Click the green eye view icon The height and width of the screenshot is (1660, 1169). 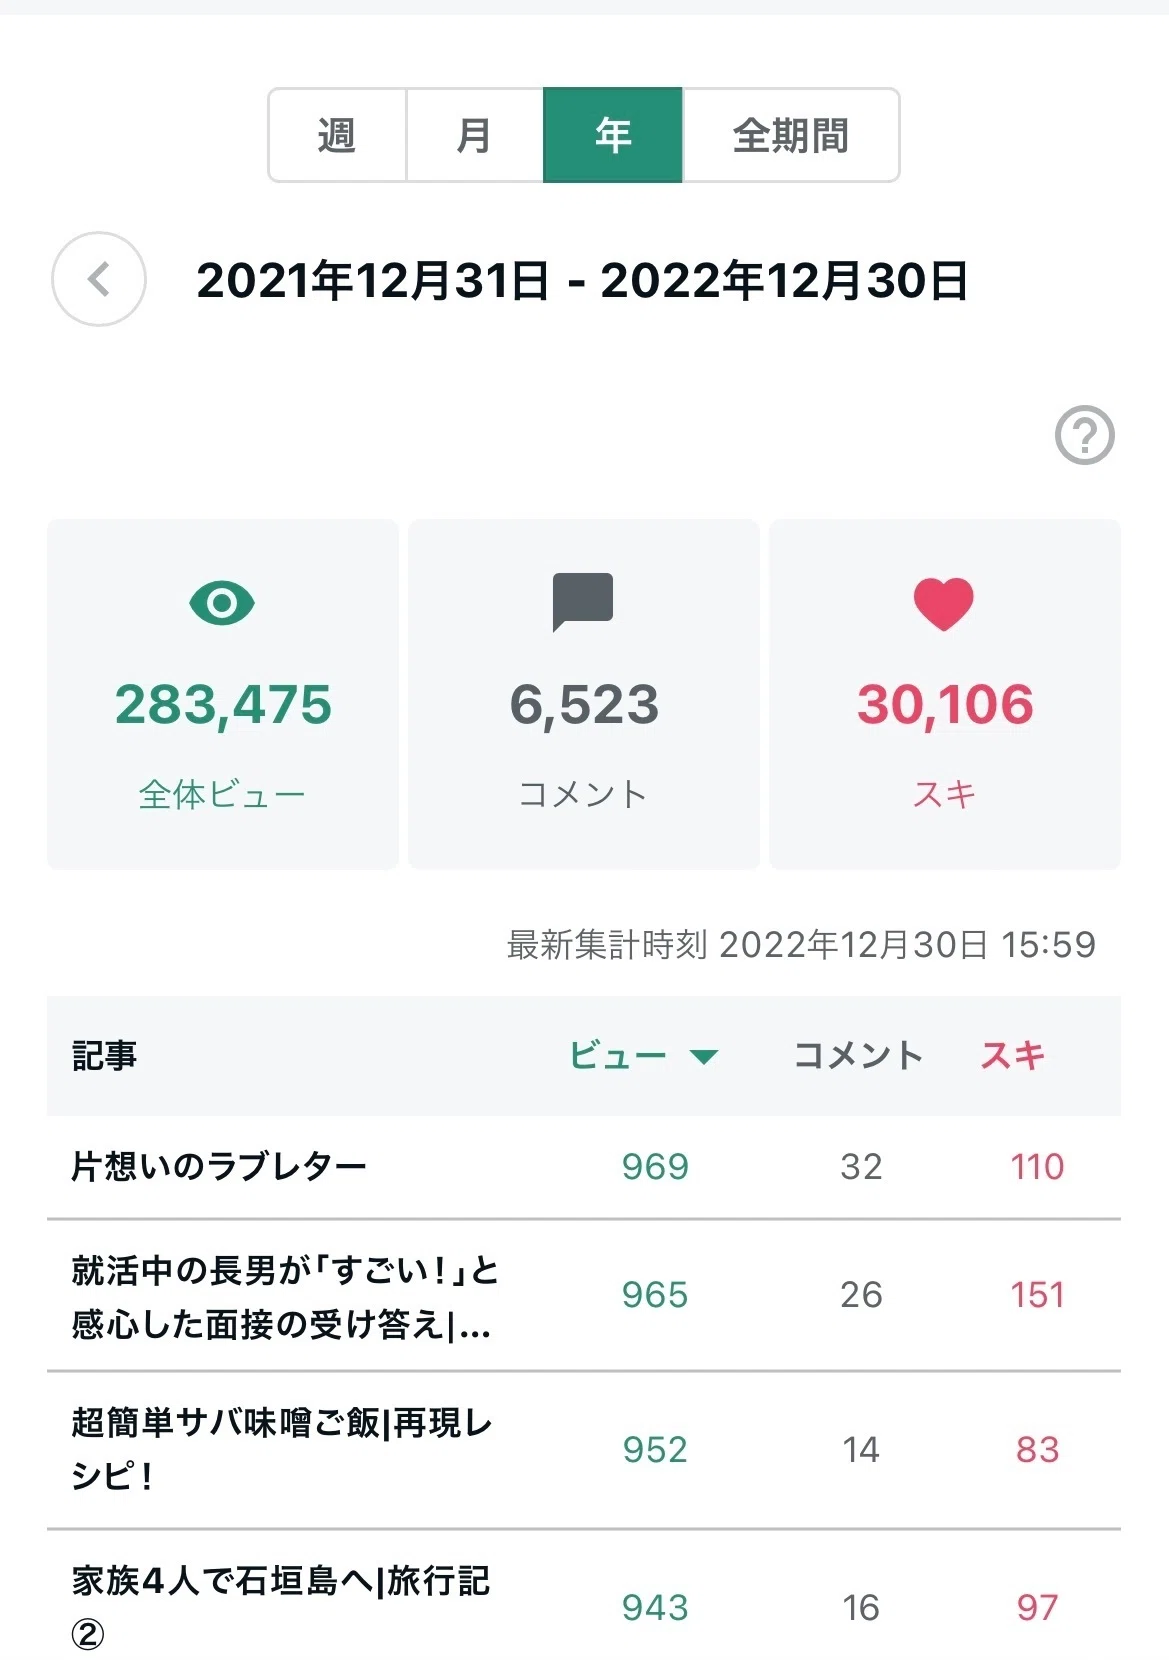coord(222,603)
